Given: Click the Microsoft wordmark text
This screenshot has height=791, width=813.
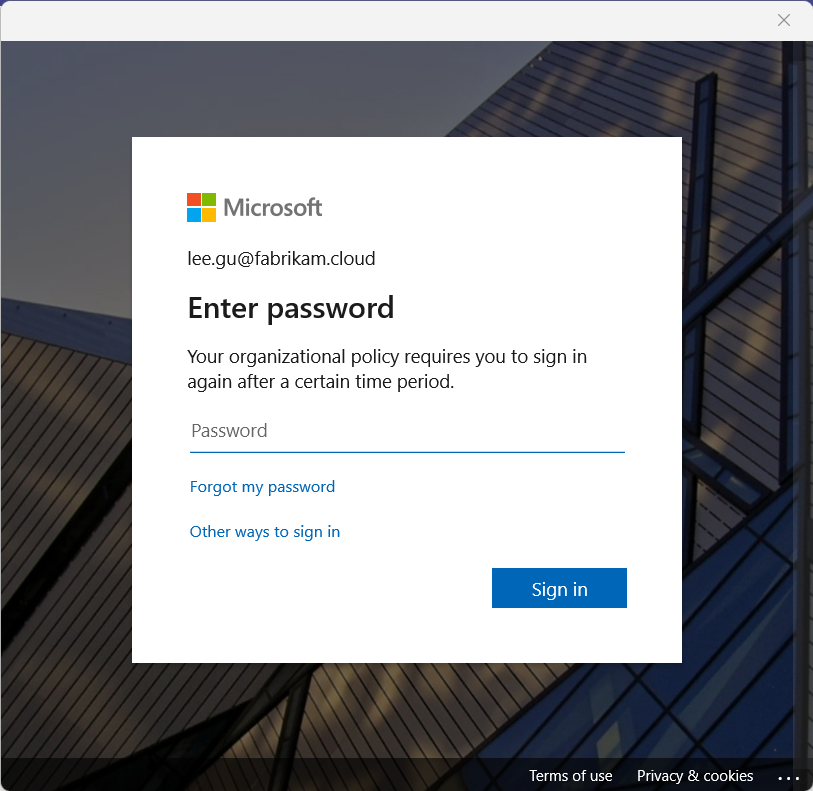Looking at the screenshot, I should point(272,207).
